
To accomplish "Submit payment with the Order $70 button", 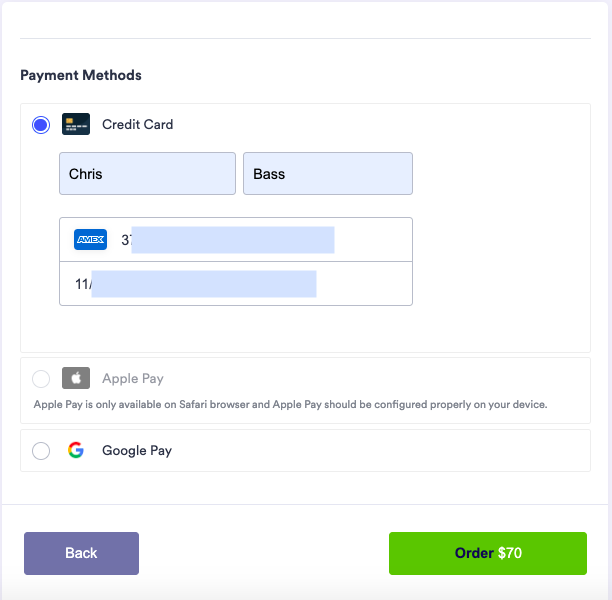I will [x=487, y=553].
